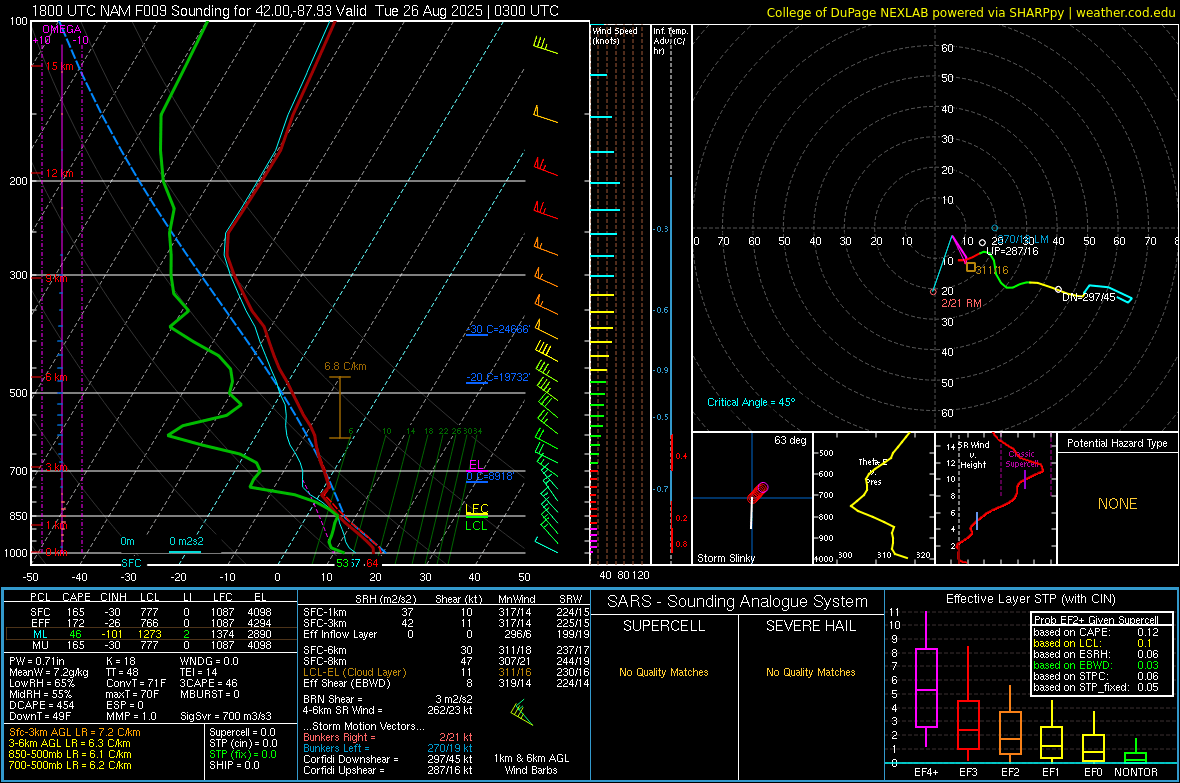Select the LCL marker on the skew-T
Screen dimensions: 1180x783
pyautogui.click(x=476, y=526)
